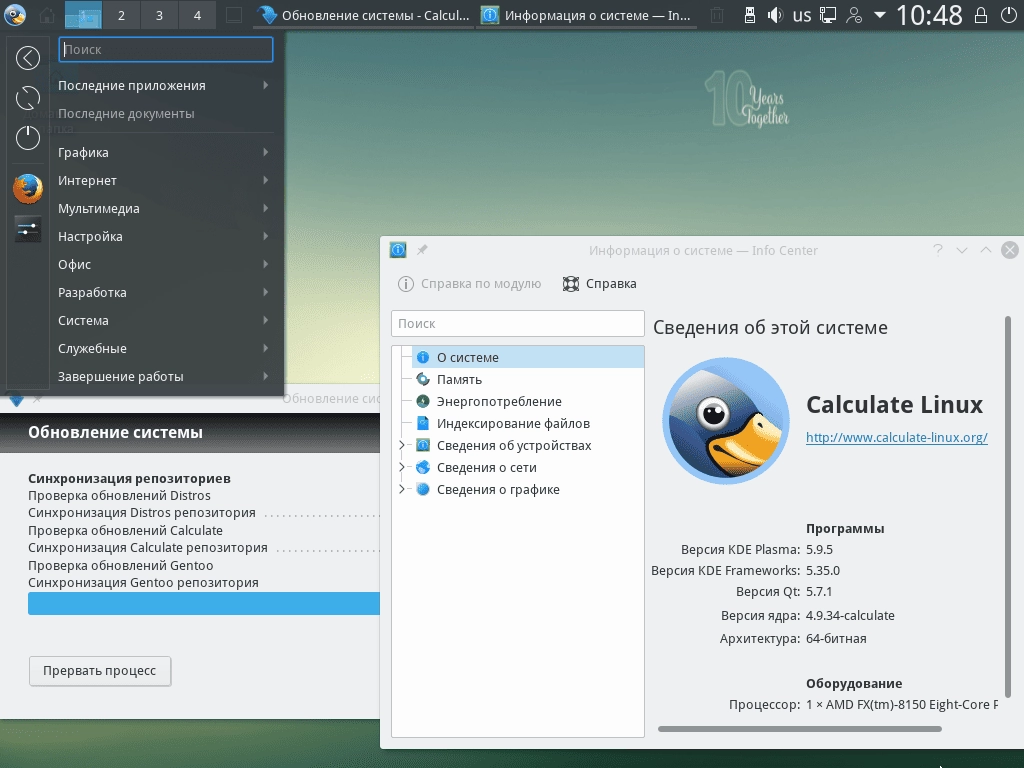The height and width of the screenshot is (768, 1024).
Task: Open the network connection tray icon
Action: click(828, 14)
